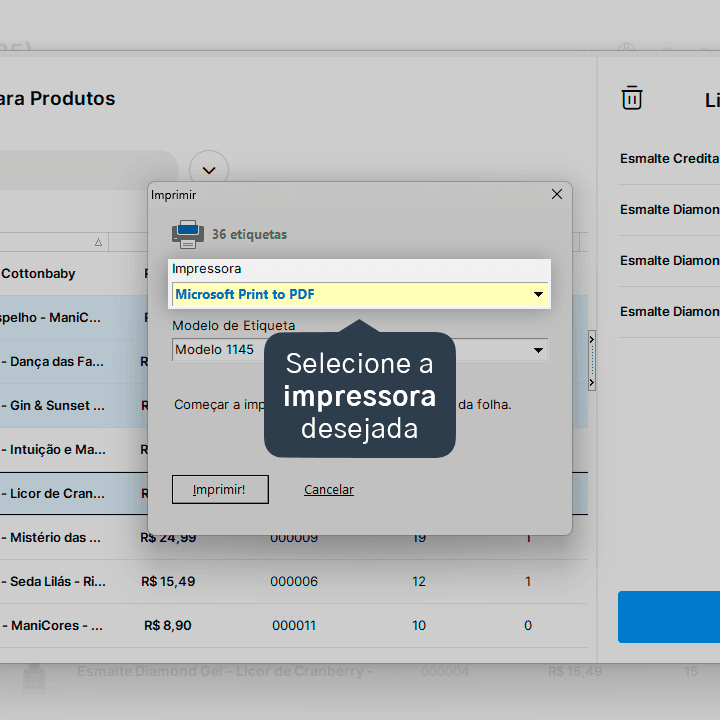Select the Intuição e Ma... product row
Viewport: 720px width, 720px height.
pyautogui.click(x=73, y=450)
